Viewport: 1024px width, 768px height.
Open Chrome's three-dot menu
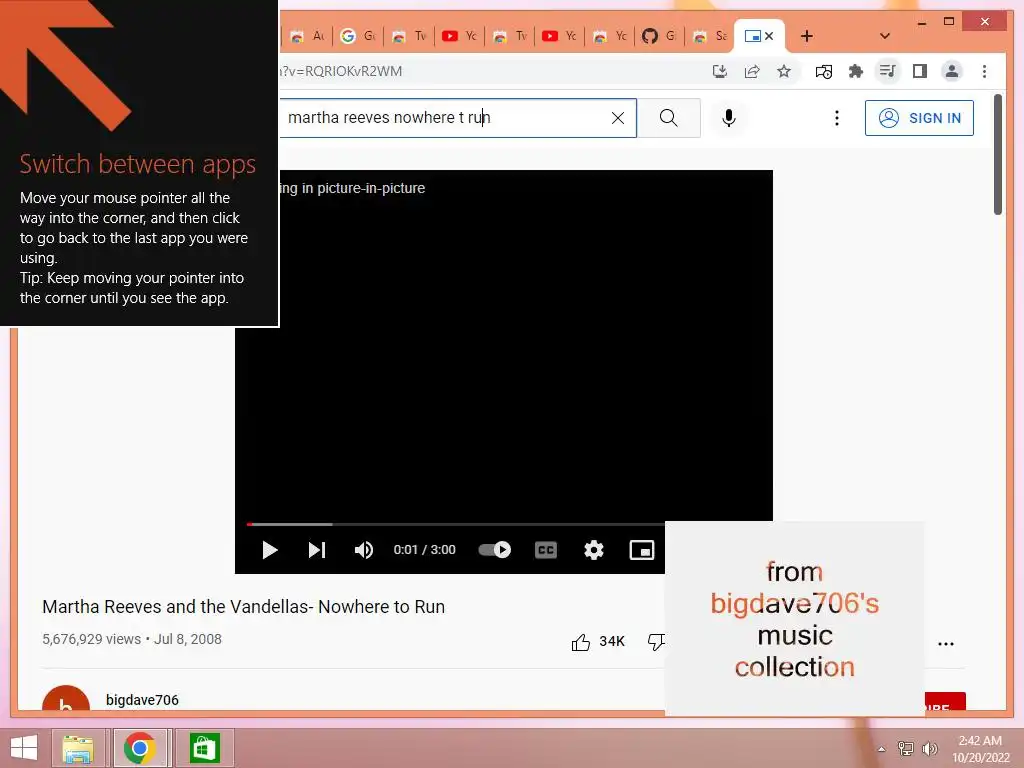tap(984, 71)
